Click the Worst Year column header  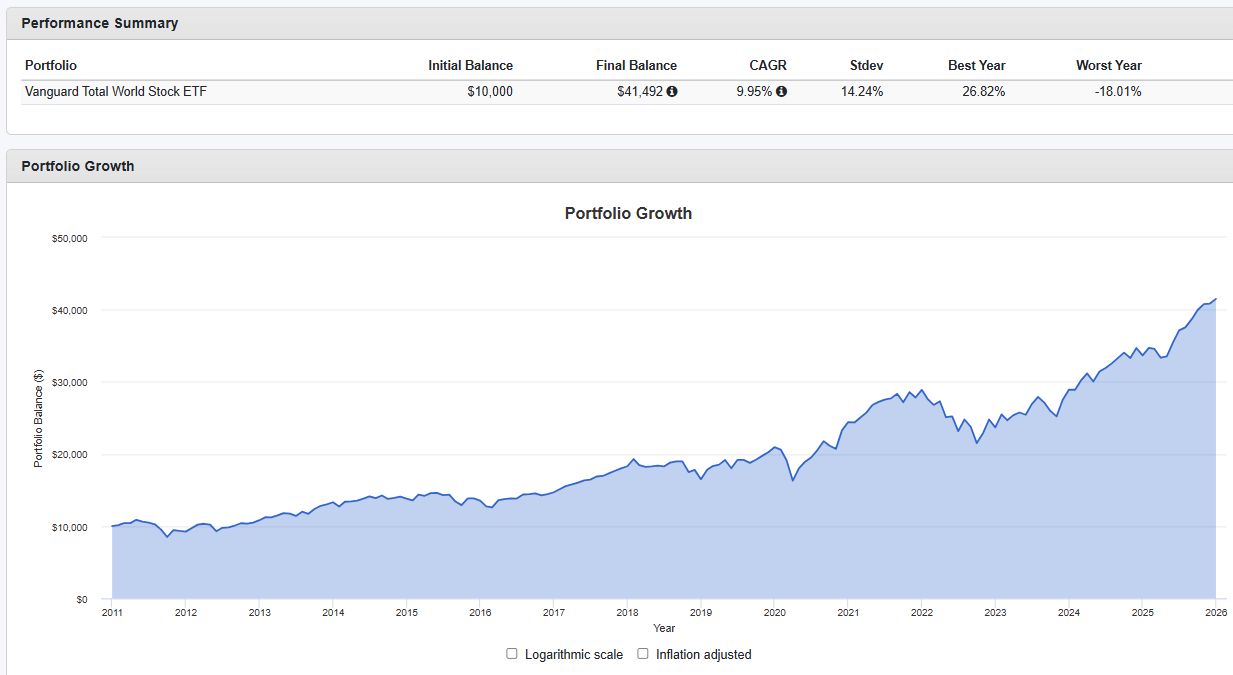1109,66
